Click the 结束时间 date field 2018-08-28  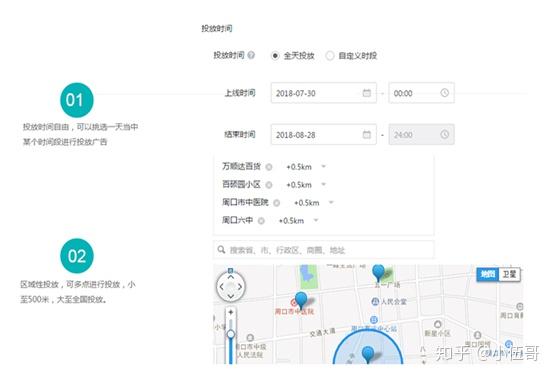[x=324, y=135]
